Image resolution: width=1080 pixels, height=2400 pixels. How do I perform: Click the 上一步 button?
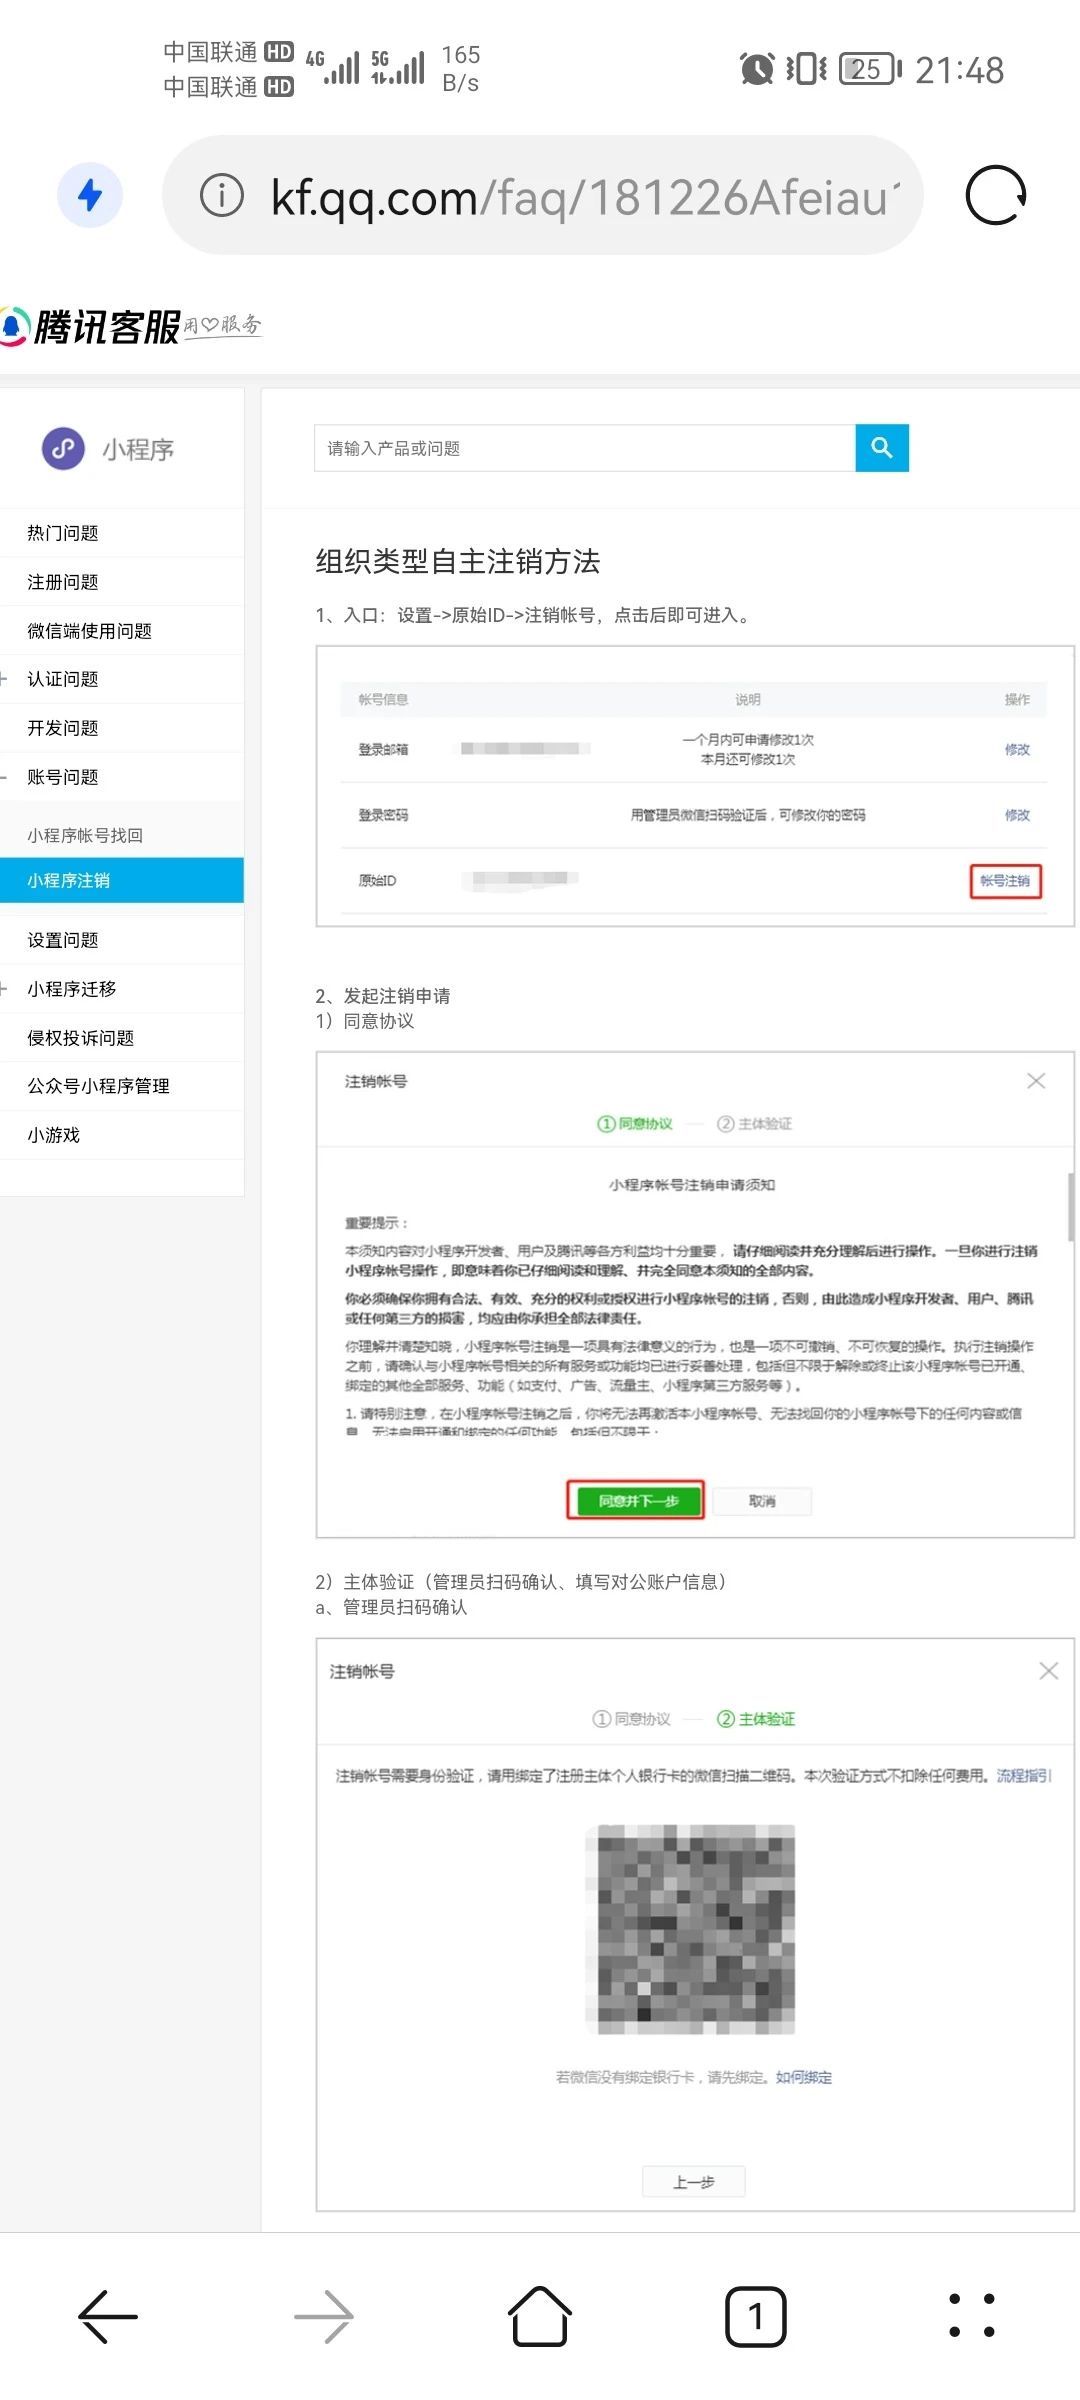point(694,2182)
